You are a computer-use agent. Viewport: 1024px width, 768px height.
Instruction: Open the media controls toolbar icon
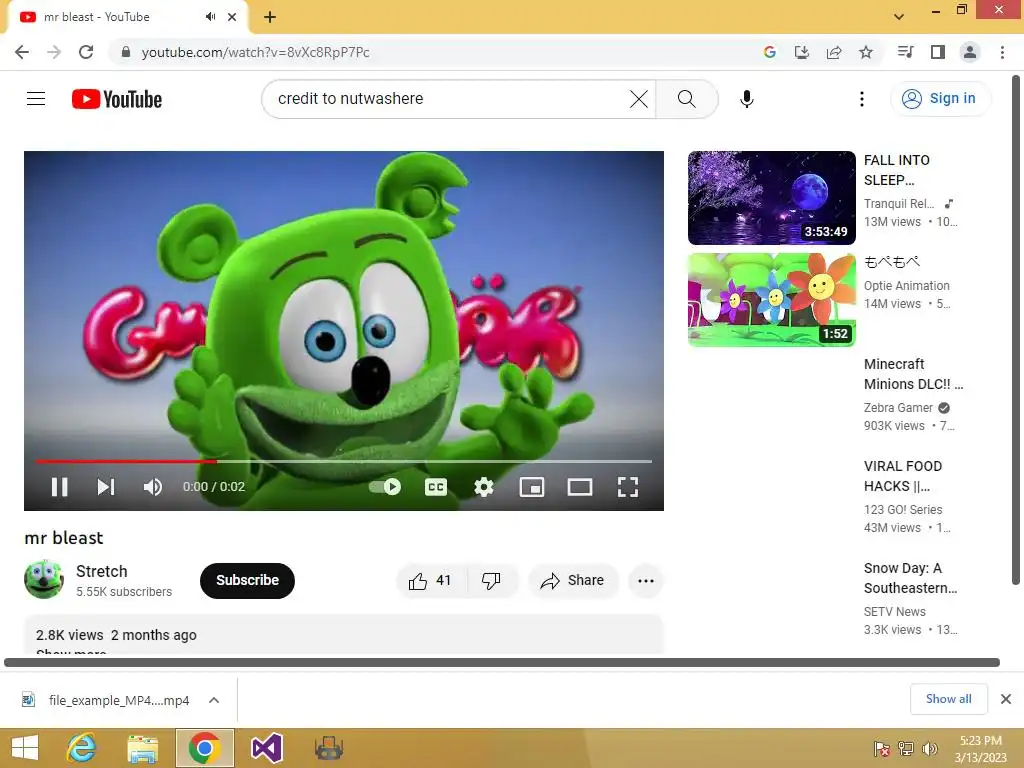[905, 52]
